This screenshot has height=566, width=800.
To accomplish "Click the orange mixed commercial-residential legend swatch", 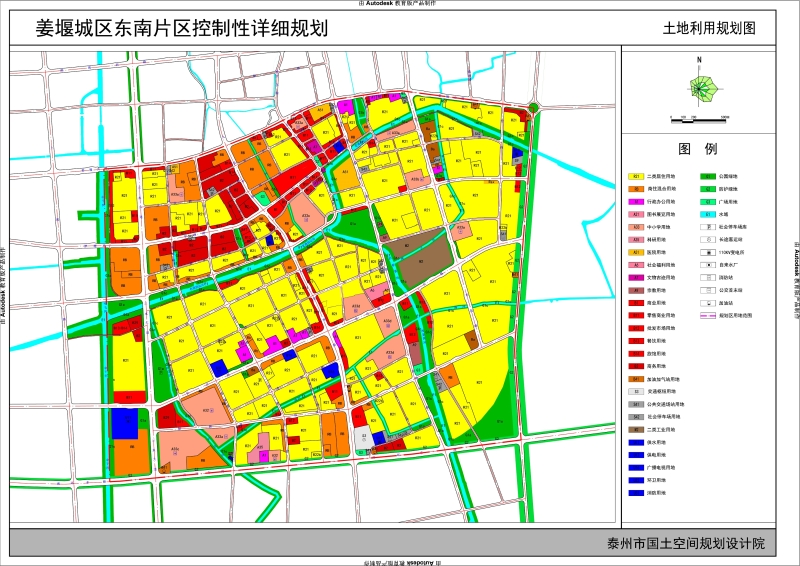I will click(x=636, y=189).
